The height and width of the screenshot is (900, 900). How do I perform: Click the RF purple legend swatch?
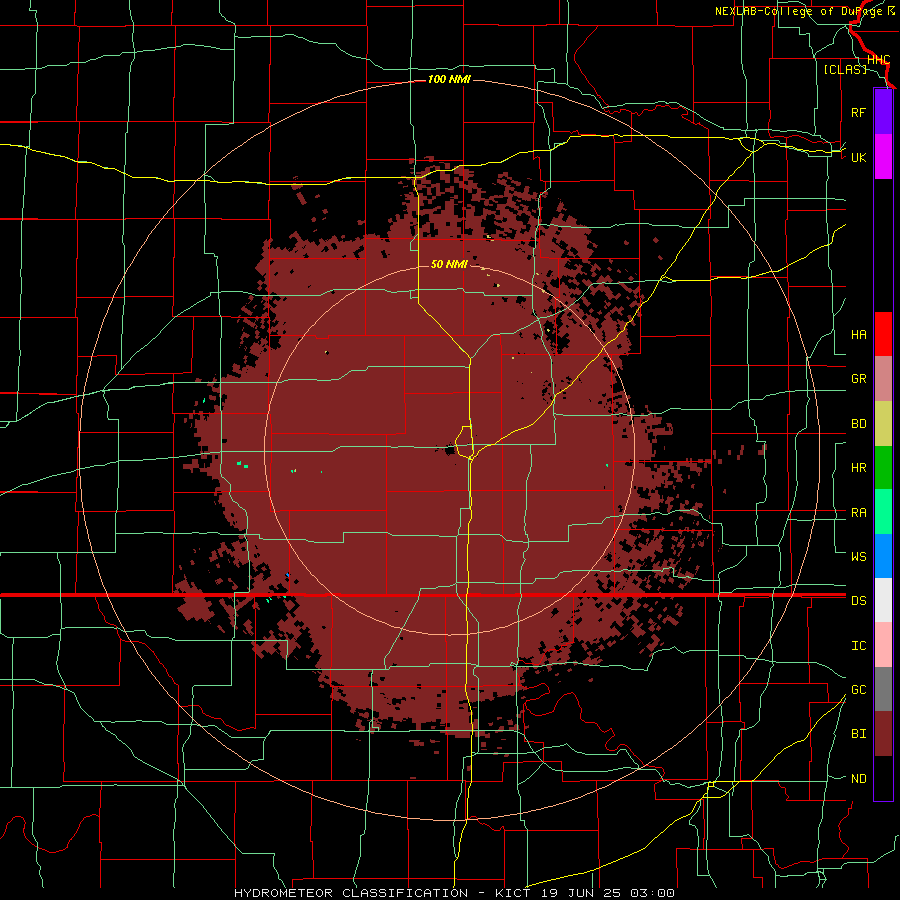883,112
